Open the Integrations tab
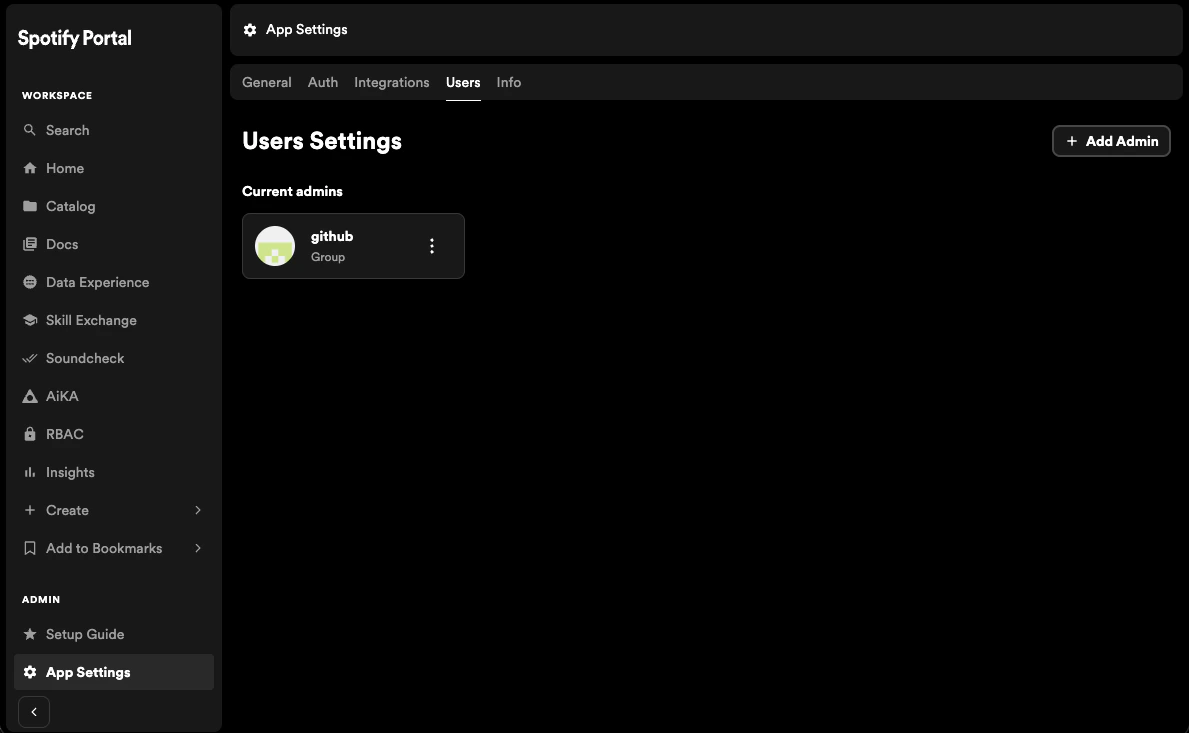1189x733 pixels. [x=391, y=83]
